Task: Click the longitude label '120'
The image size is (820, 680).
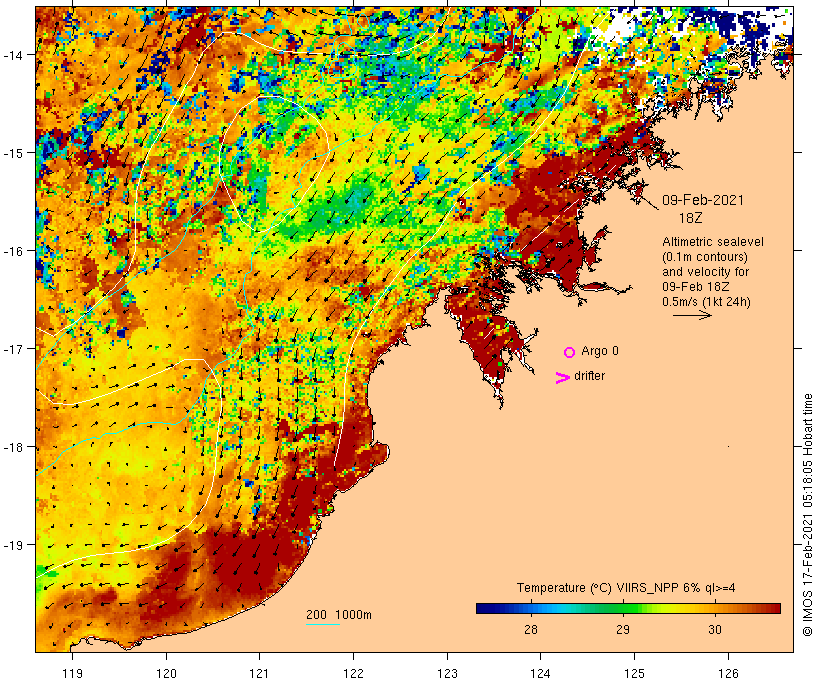Action: click(166, 673)
